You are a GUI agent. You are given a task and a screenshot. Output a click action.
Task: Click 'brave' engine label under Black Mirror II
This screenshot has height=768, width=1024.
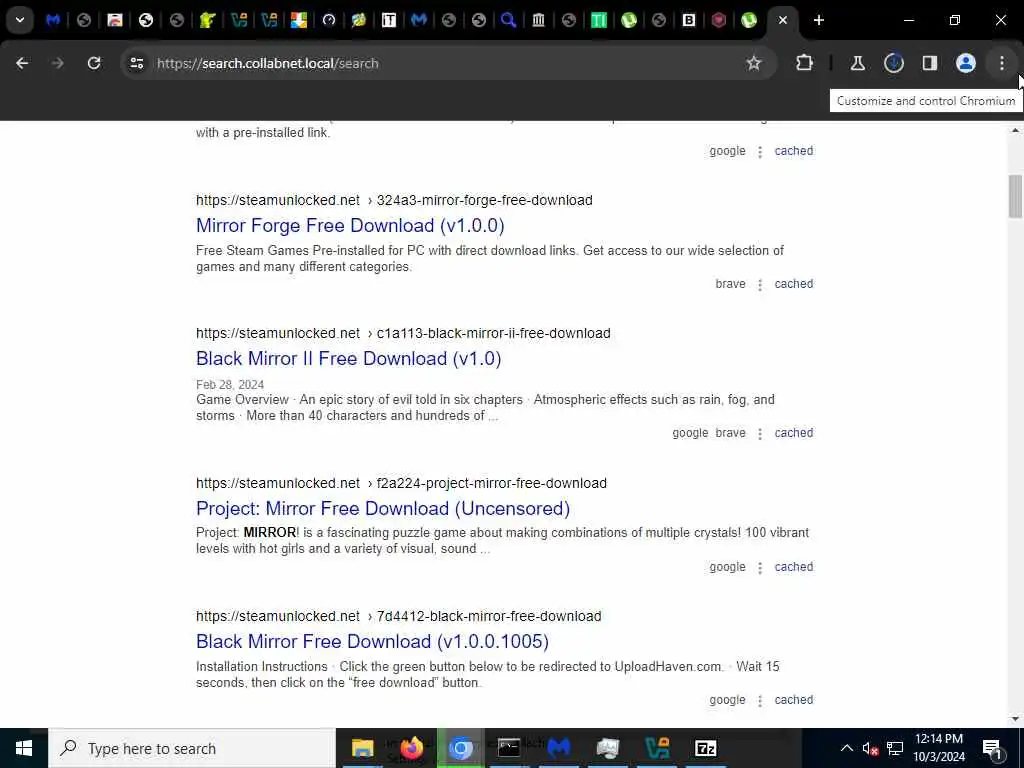[730, 433]
